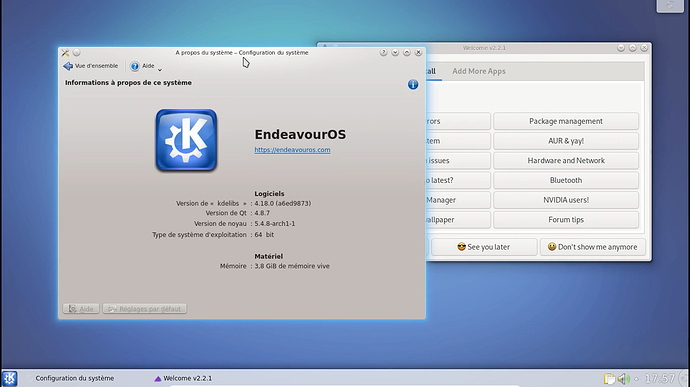Open NVIDIA users! in Welcome window
This screenshot has height=387, width=690.
coord(566,200)
